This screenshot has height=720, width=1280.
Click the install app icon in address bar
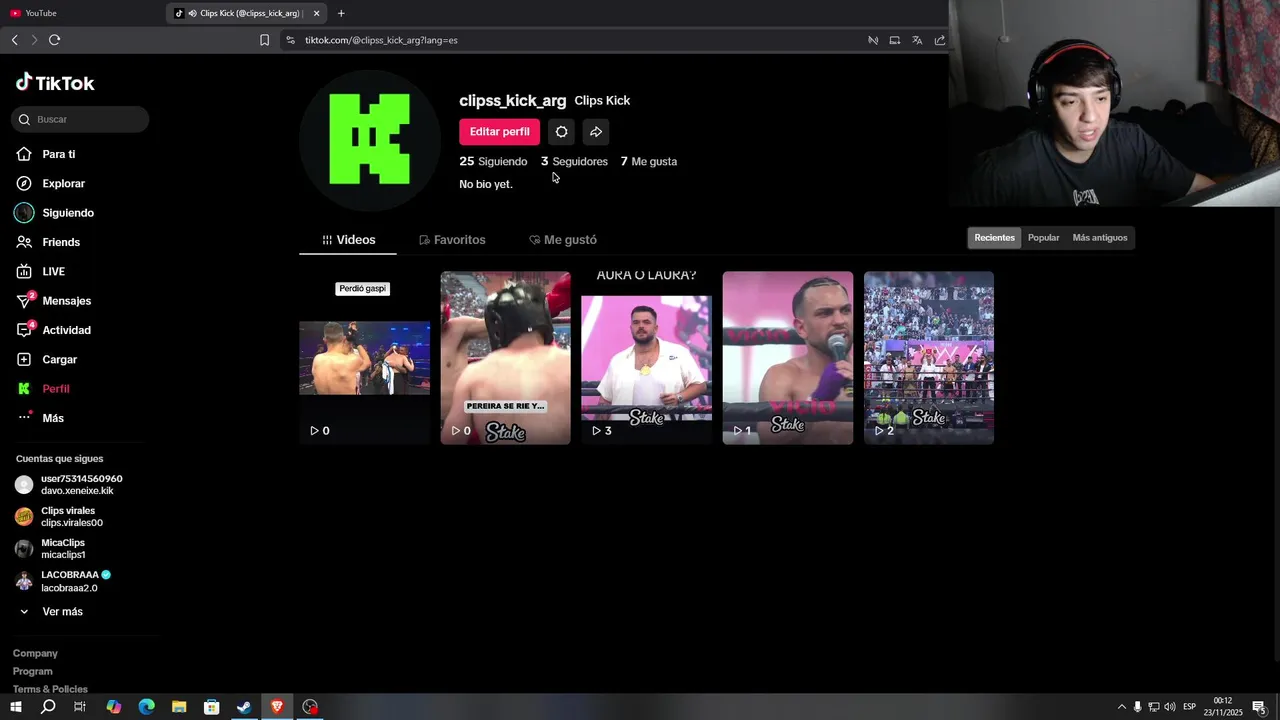[x=895, y=40]
